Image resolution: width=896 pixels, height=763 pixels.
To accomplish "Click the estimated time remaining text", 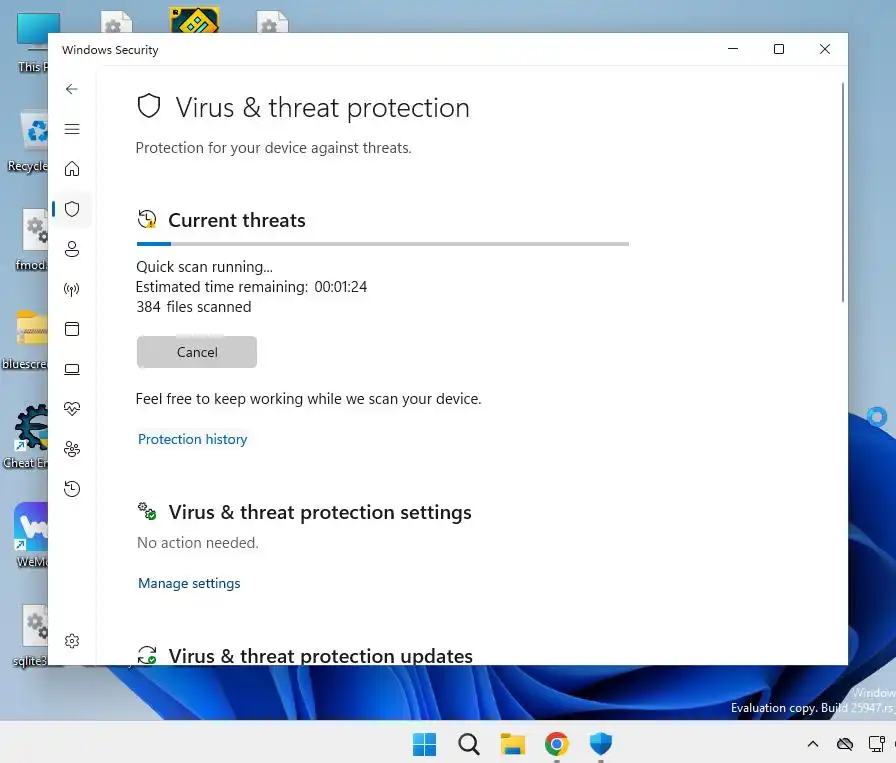I will click(251, 287).
